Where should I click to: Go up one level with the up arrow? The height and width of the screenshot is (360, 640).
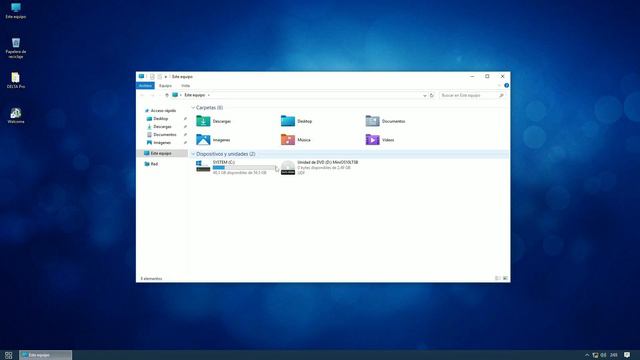pos(167,95)
